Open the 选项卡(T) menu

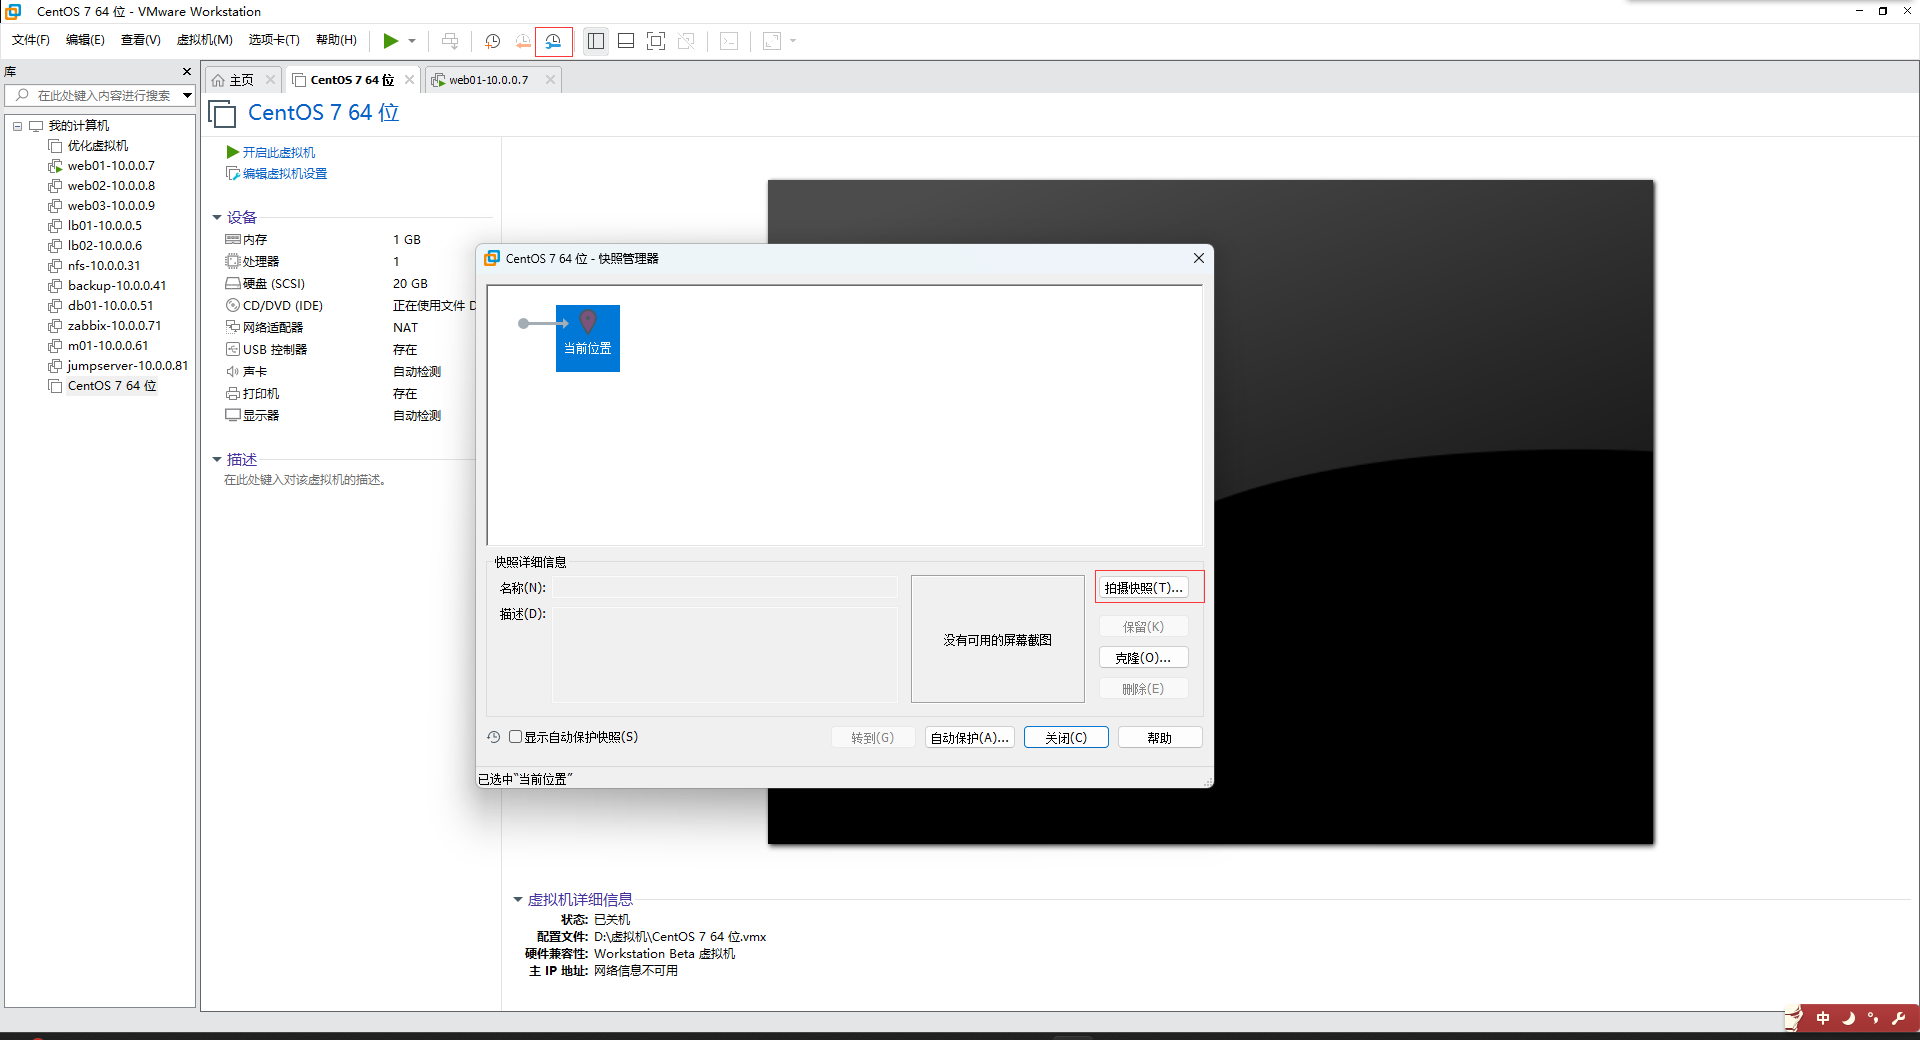(x=274, y=40)
